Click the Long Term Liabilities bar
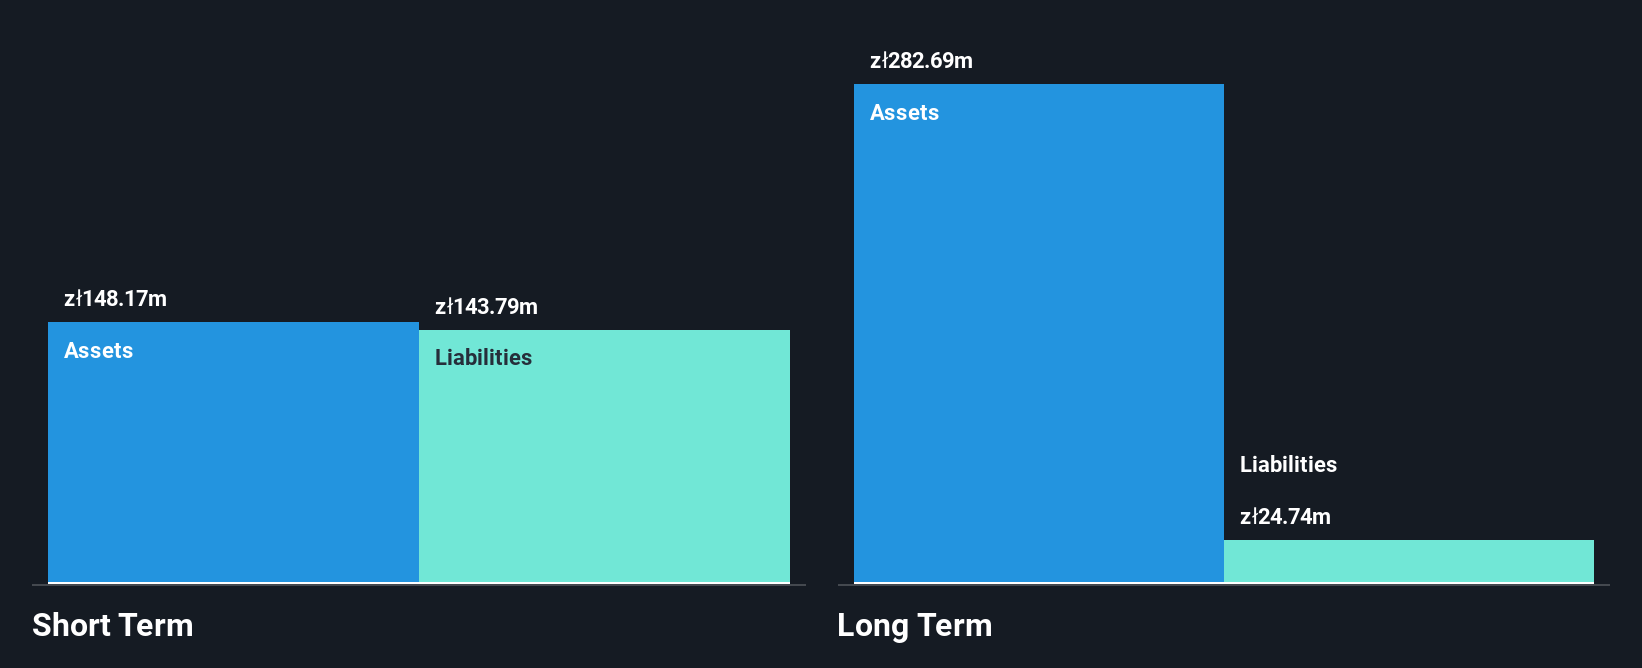Screen dimensions: 1642x668 (x=1409, y=561)
